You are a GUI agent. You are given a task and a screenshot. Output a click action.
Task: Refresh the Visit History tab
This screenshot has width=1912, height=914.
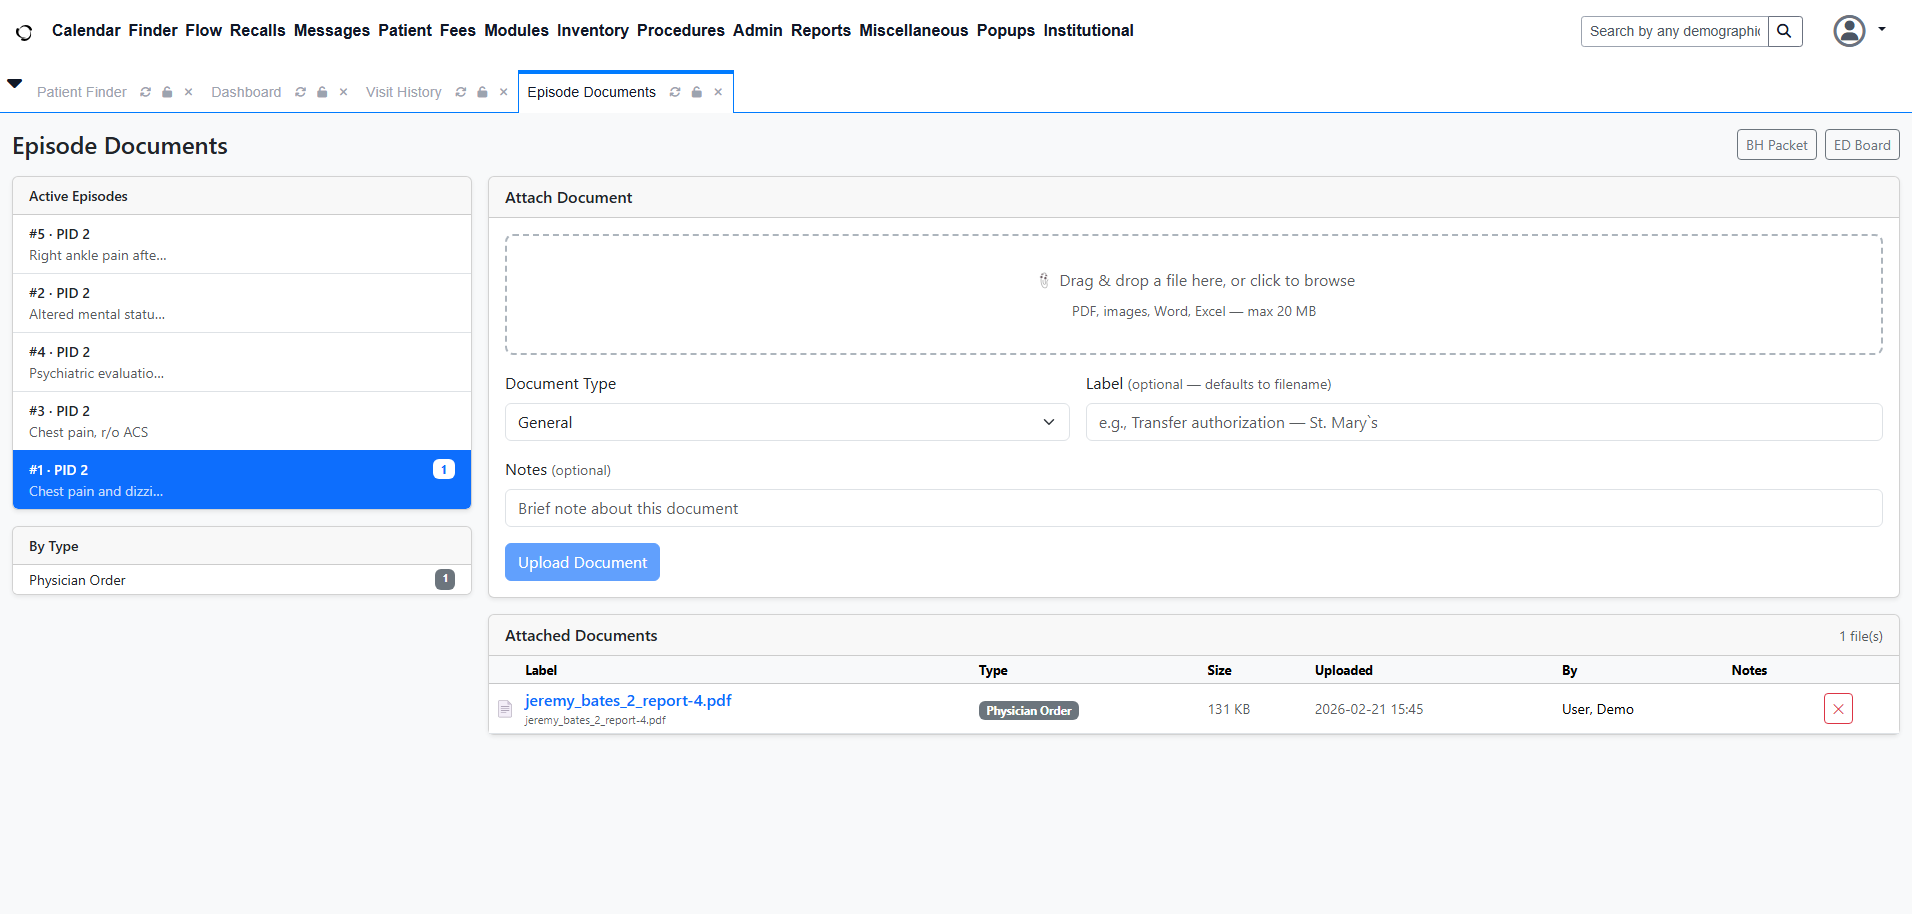coord(461,92)
